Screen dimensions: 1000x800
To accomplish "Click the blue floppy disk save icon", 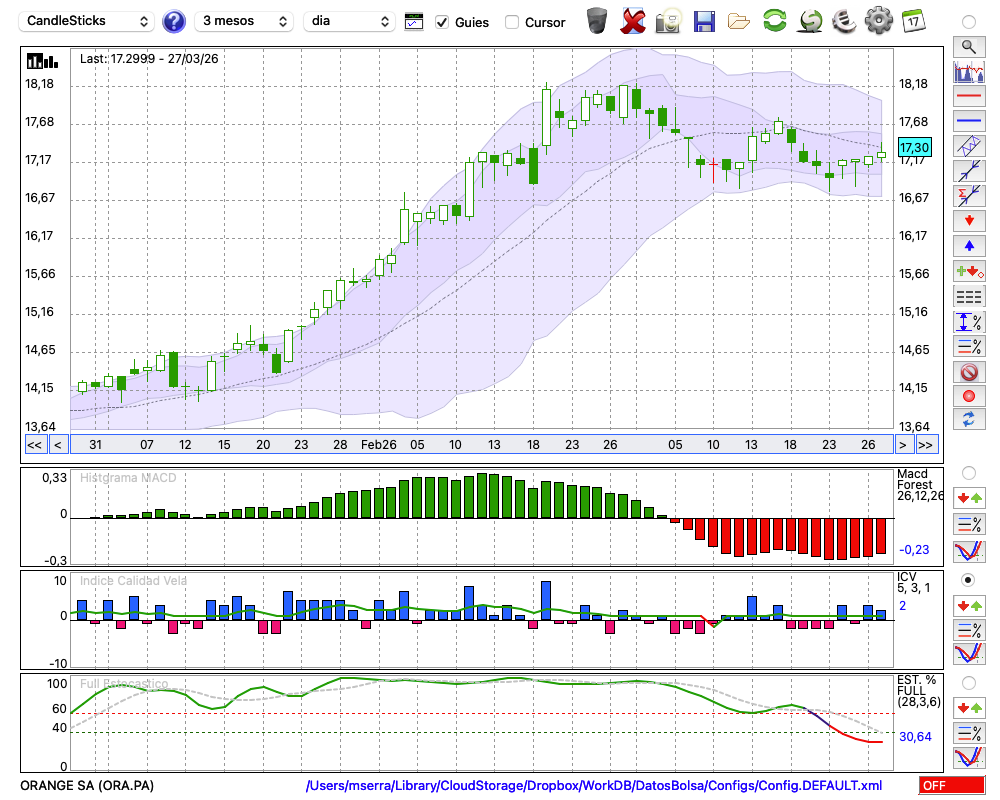I will click(x=704, y=21).
